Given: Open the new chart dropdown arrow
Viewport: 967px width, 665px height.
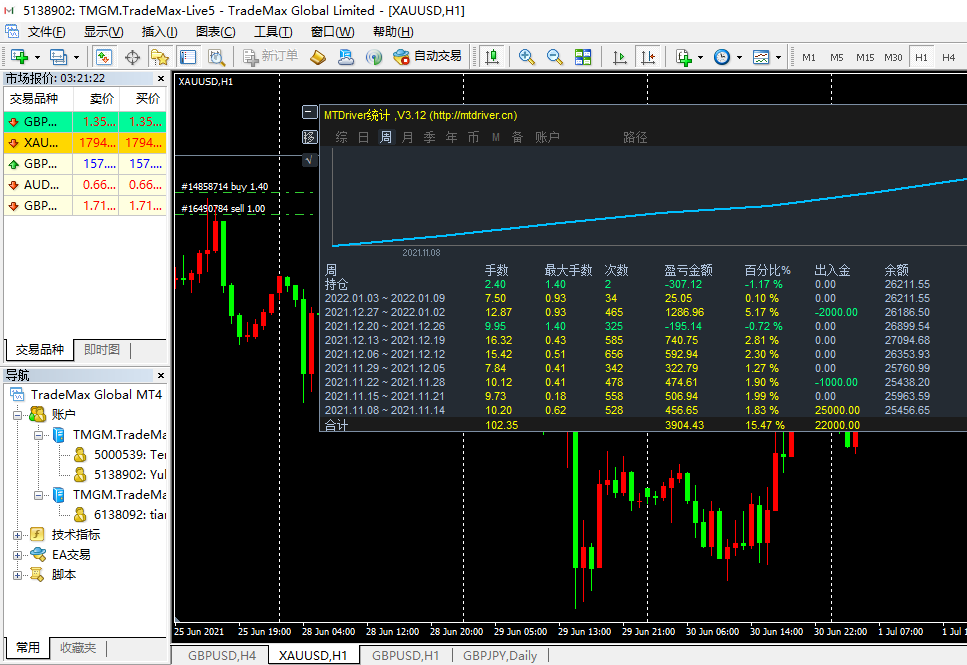Looking at the screenshot, I should (37, 57).
